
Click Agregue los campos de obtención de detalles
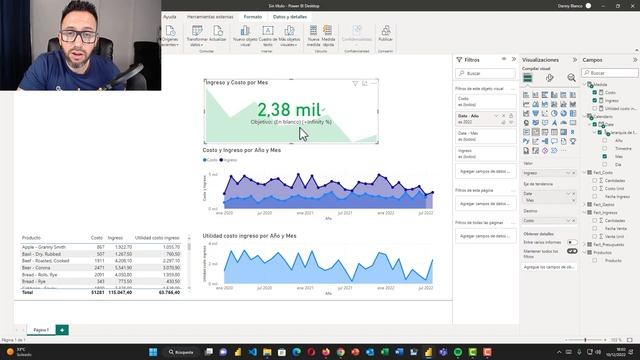pyautogui.click(x=549, y=267)
